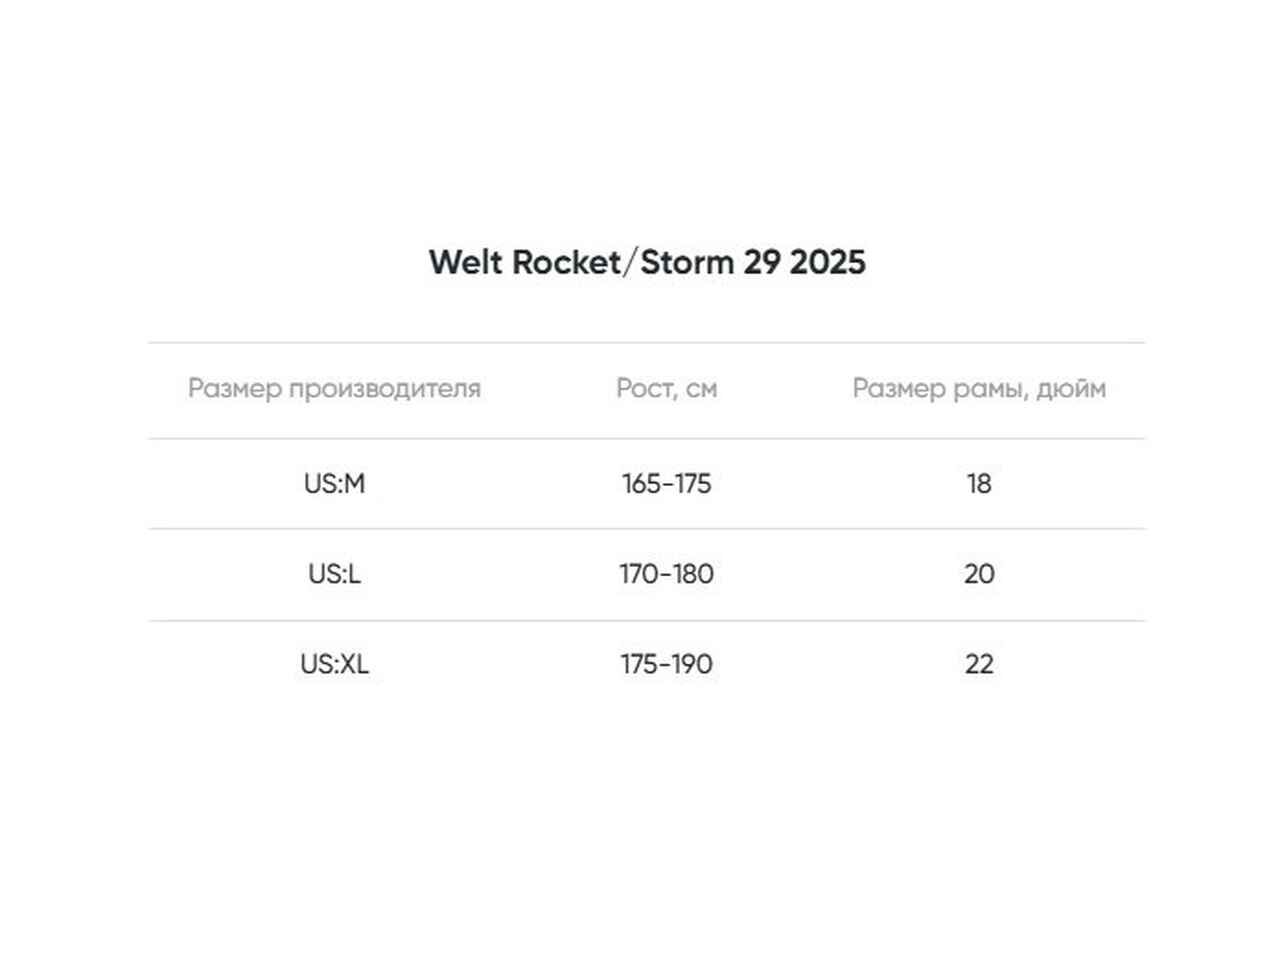The image size is (1280, 960).
Task: Click the US:M size cell
Action: [x=334, y=484]
